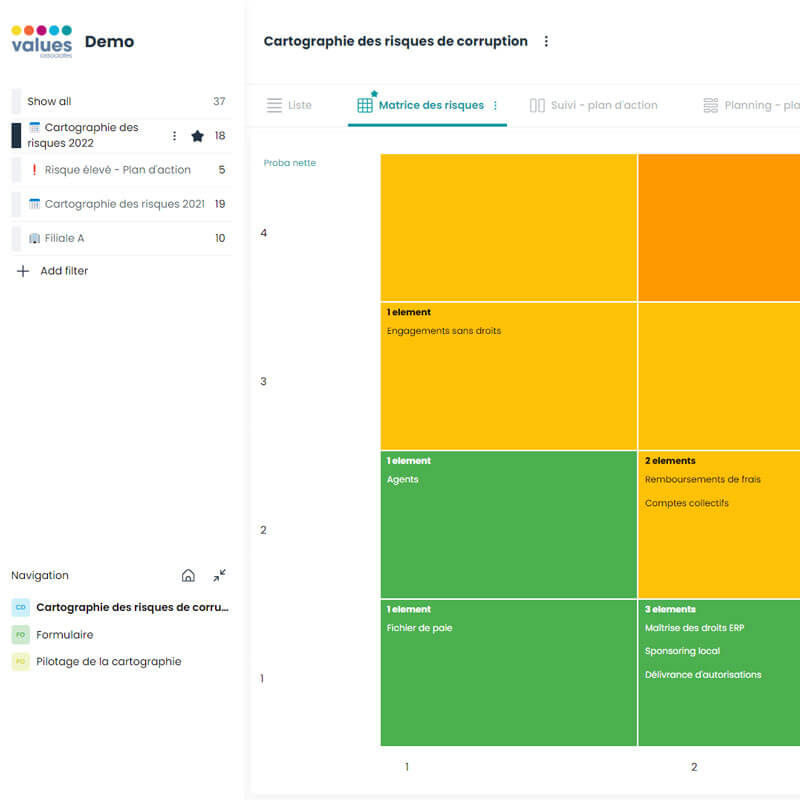This screenshot has height=800, width=800.
Task: Toggle the star favorite on Cartographie des risques 2022
Action: 198,135
